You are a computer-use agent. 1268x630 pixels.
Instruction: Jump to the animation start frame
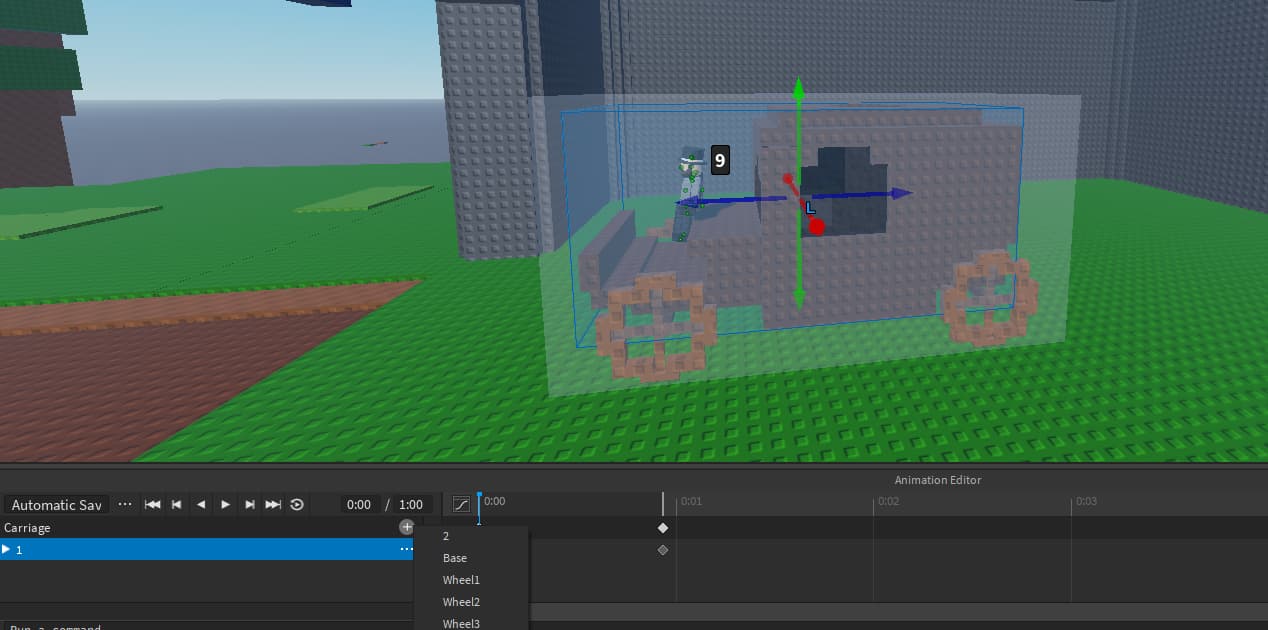click(152, 504)
